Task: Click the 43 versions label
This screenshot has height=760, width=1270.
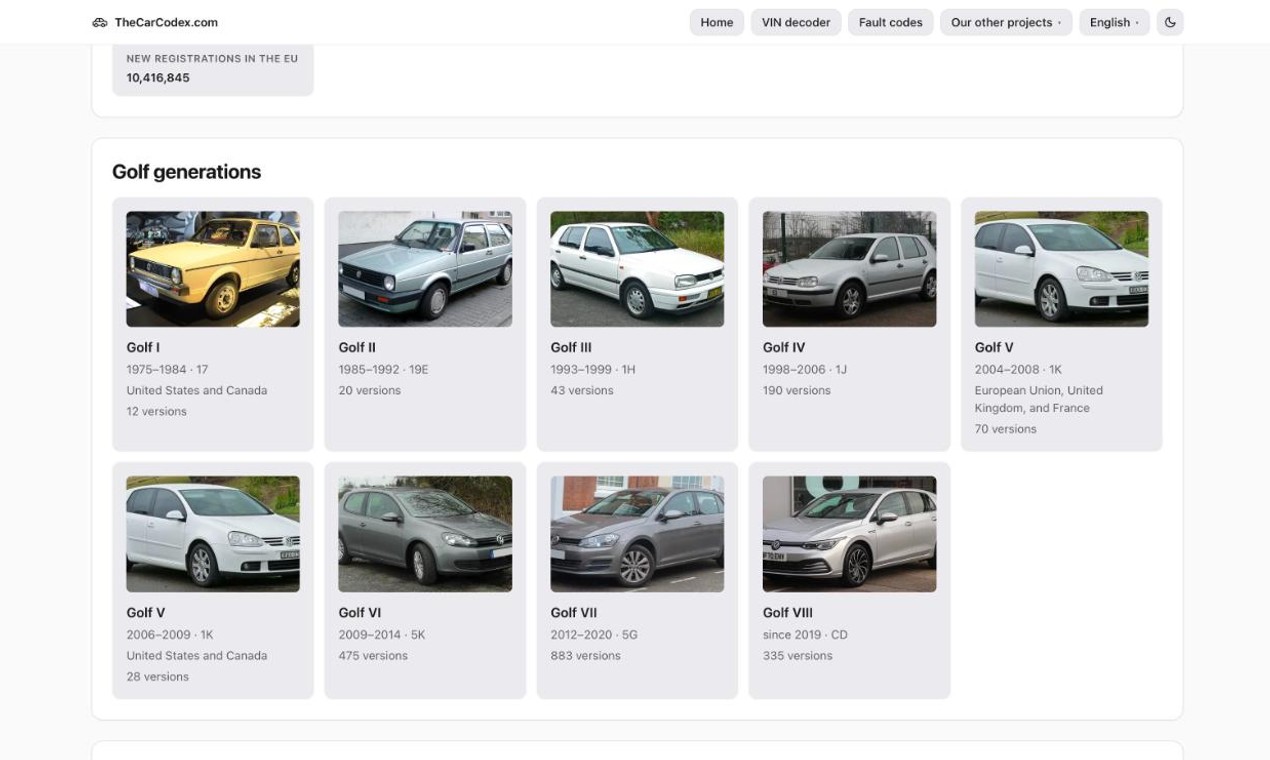Action: point(582,390)
